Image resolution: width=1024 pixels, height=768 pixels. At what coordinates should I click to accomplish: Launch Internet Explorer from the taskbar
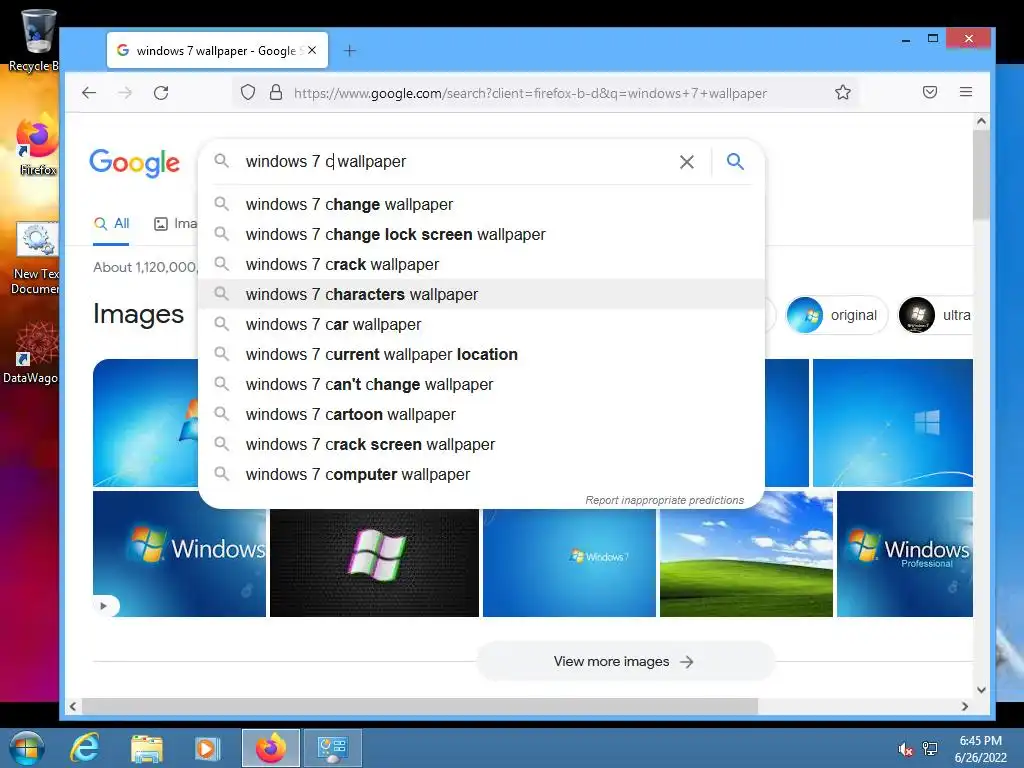click(x=85, y=748)
